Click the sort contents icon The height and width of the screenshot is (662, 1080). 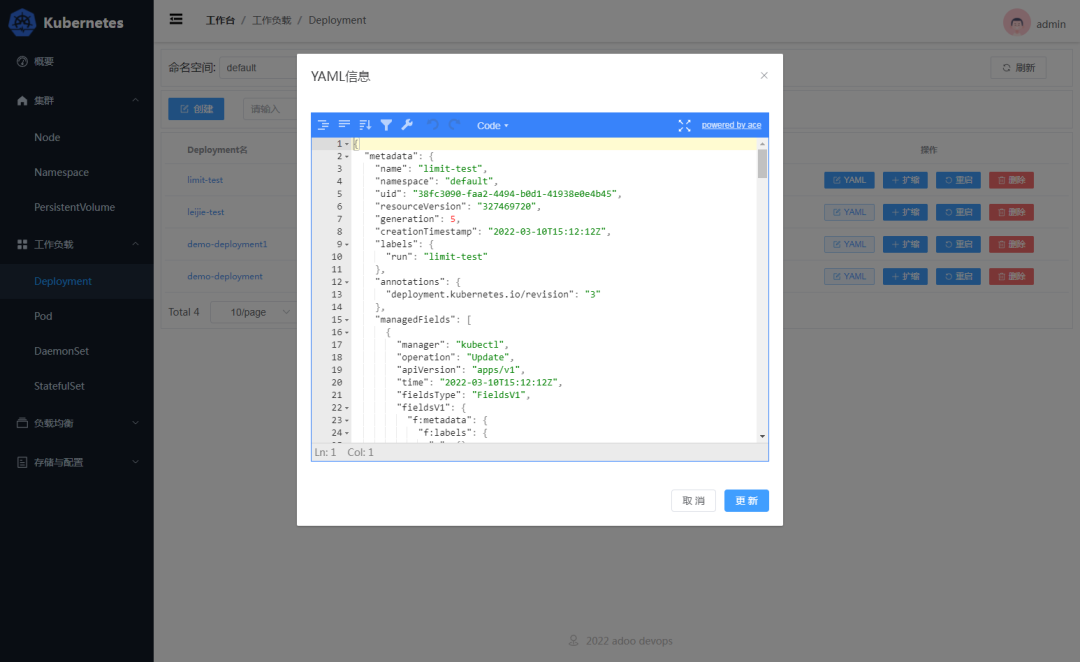pos(365,125)
